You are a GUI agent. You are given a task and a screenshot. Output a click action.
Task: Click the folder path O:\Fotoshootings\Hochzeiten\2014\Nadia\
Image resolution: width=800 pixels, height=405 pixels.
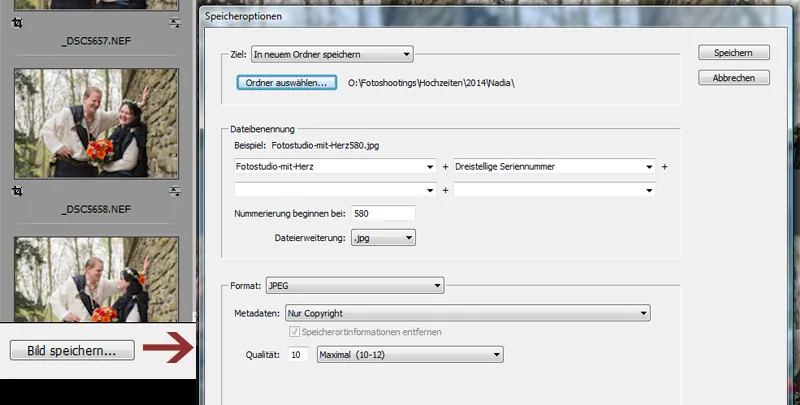tap(431, 83)
